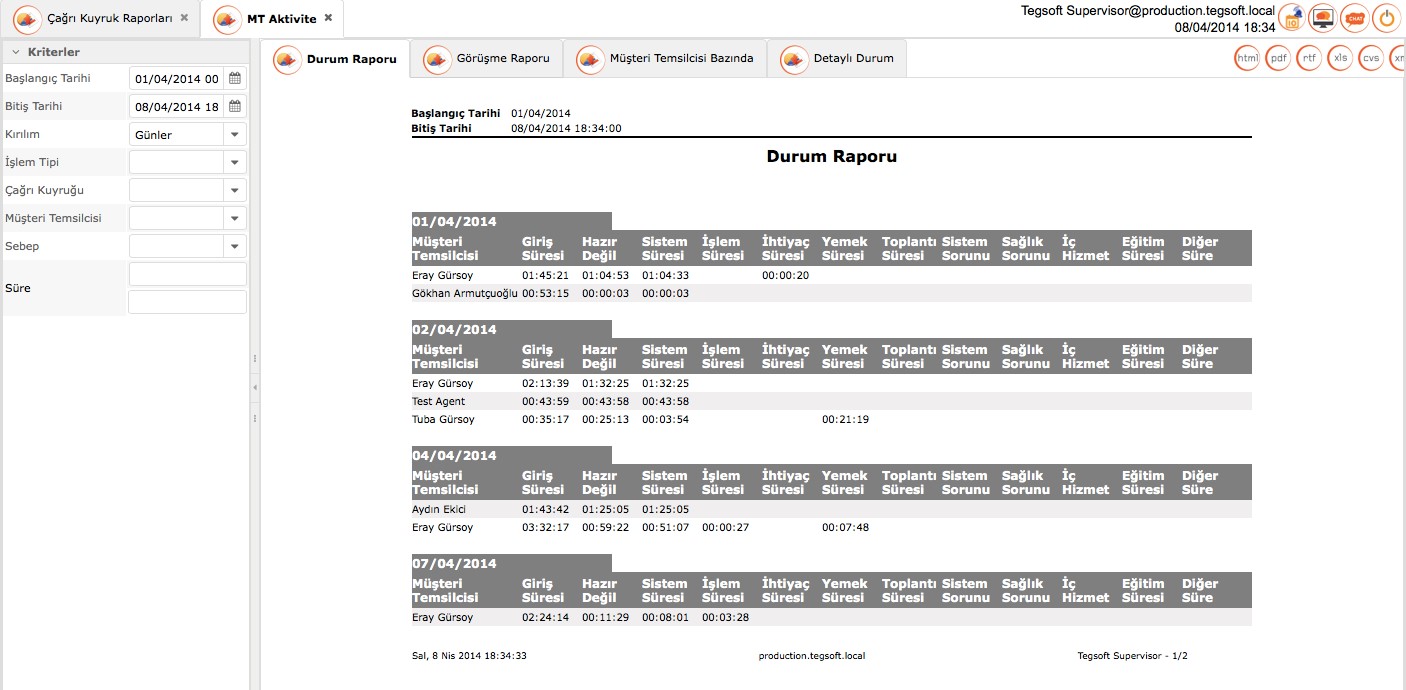1406x690 pixels.
Task: Select the Test Agent row name
Action: (438, 402)
